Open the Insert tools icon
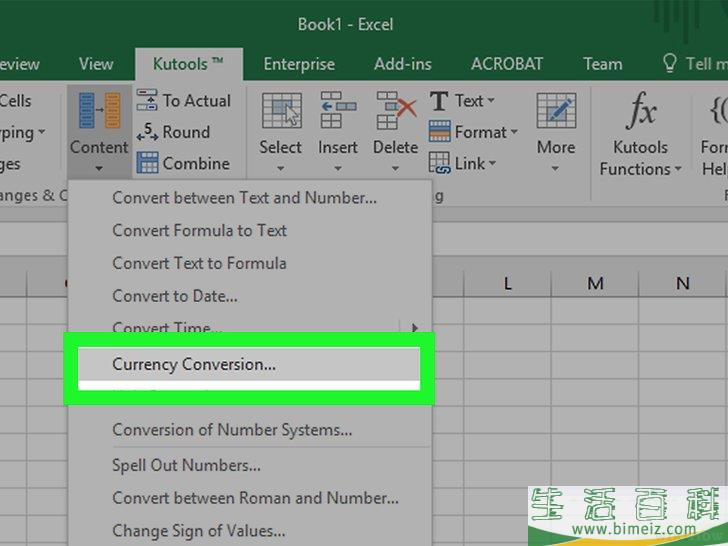The image size is (728, 546). point(338,110)
